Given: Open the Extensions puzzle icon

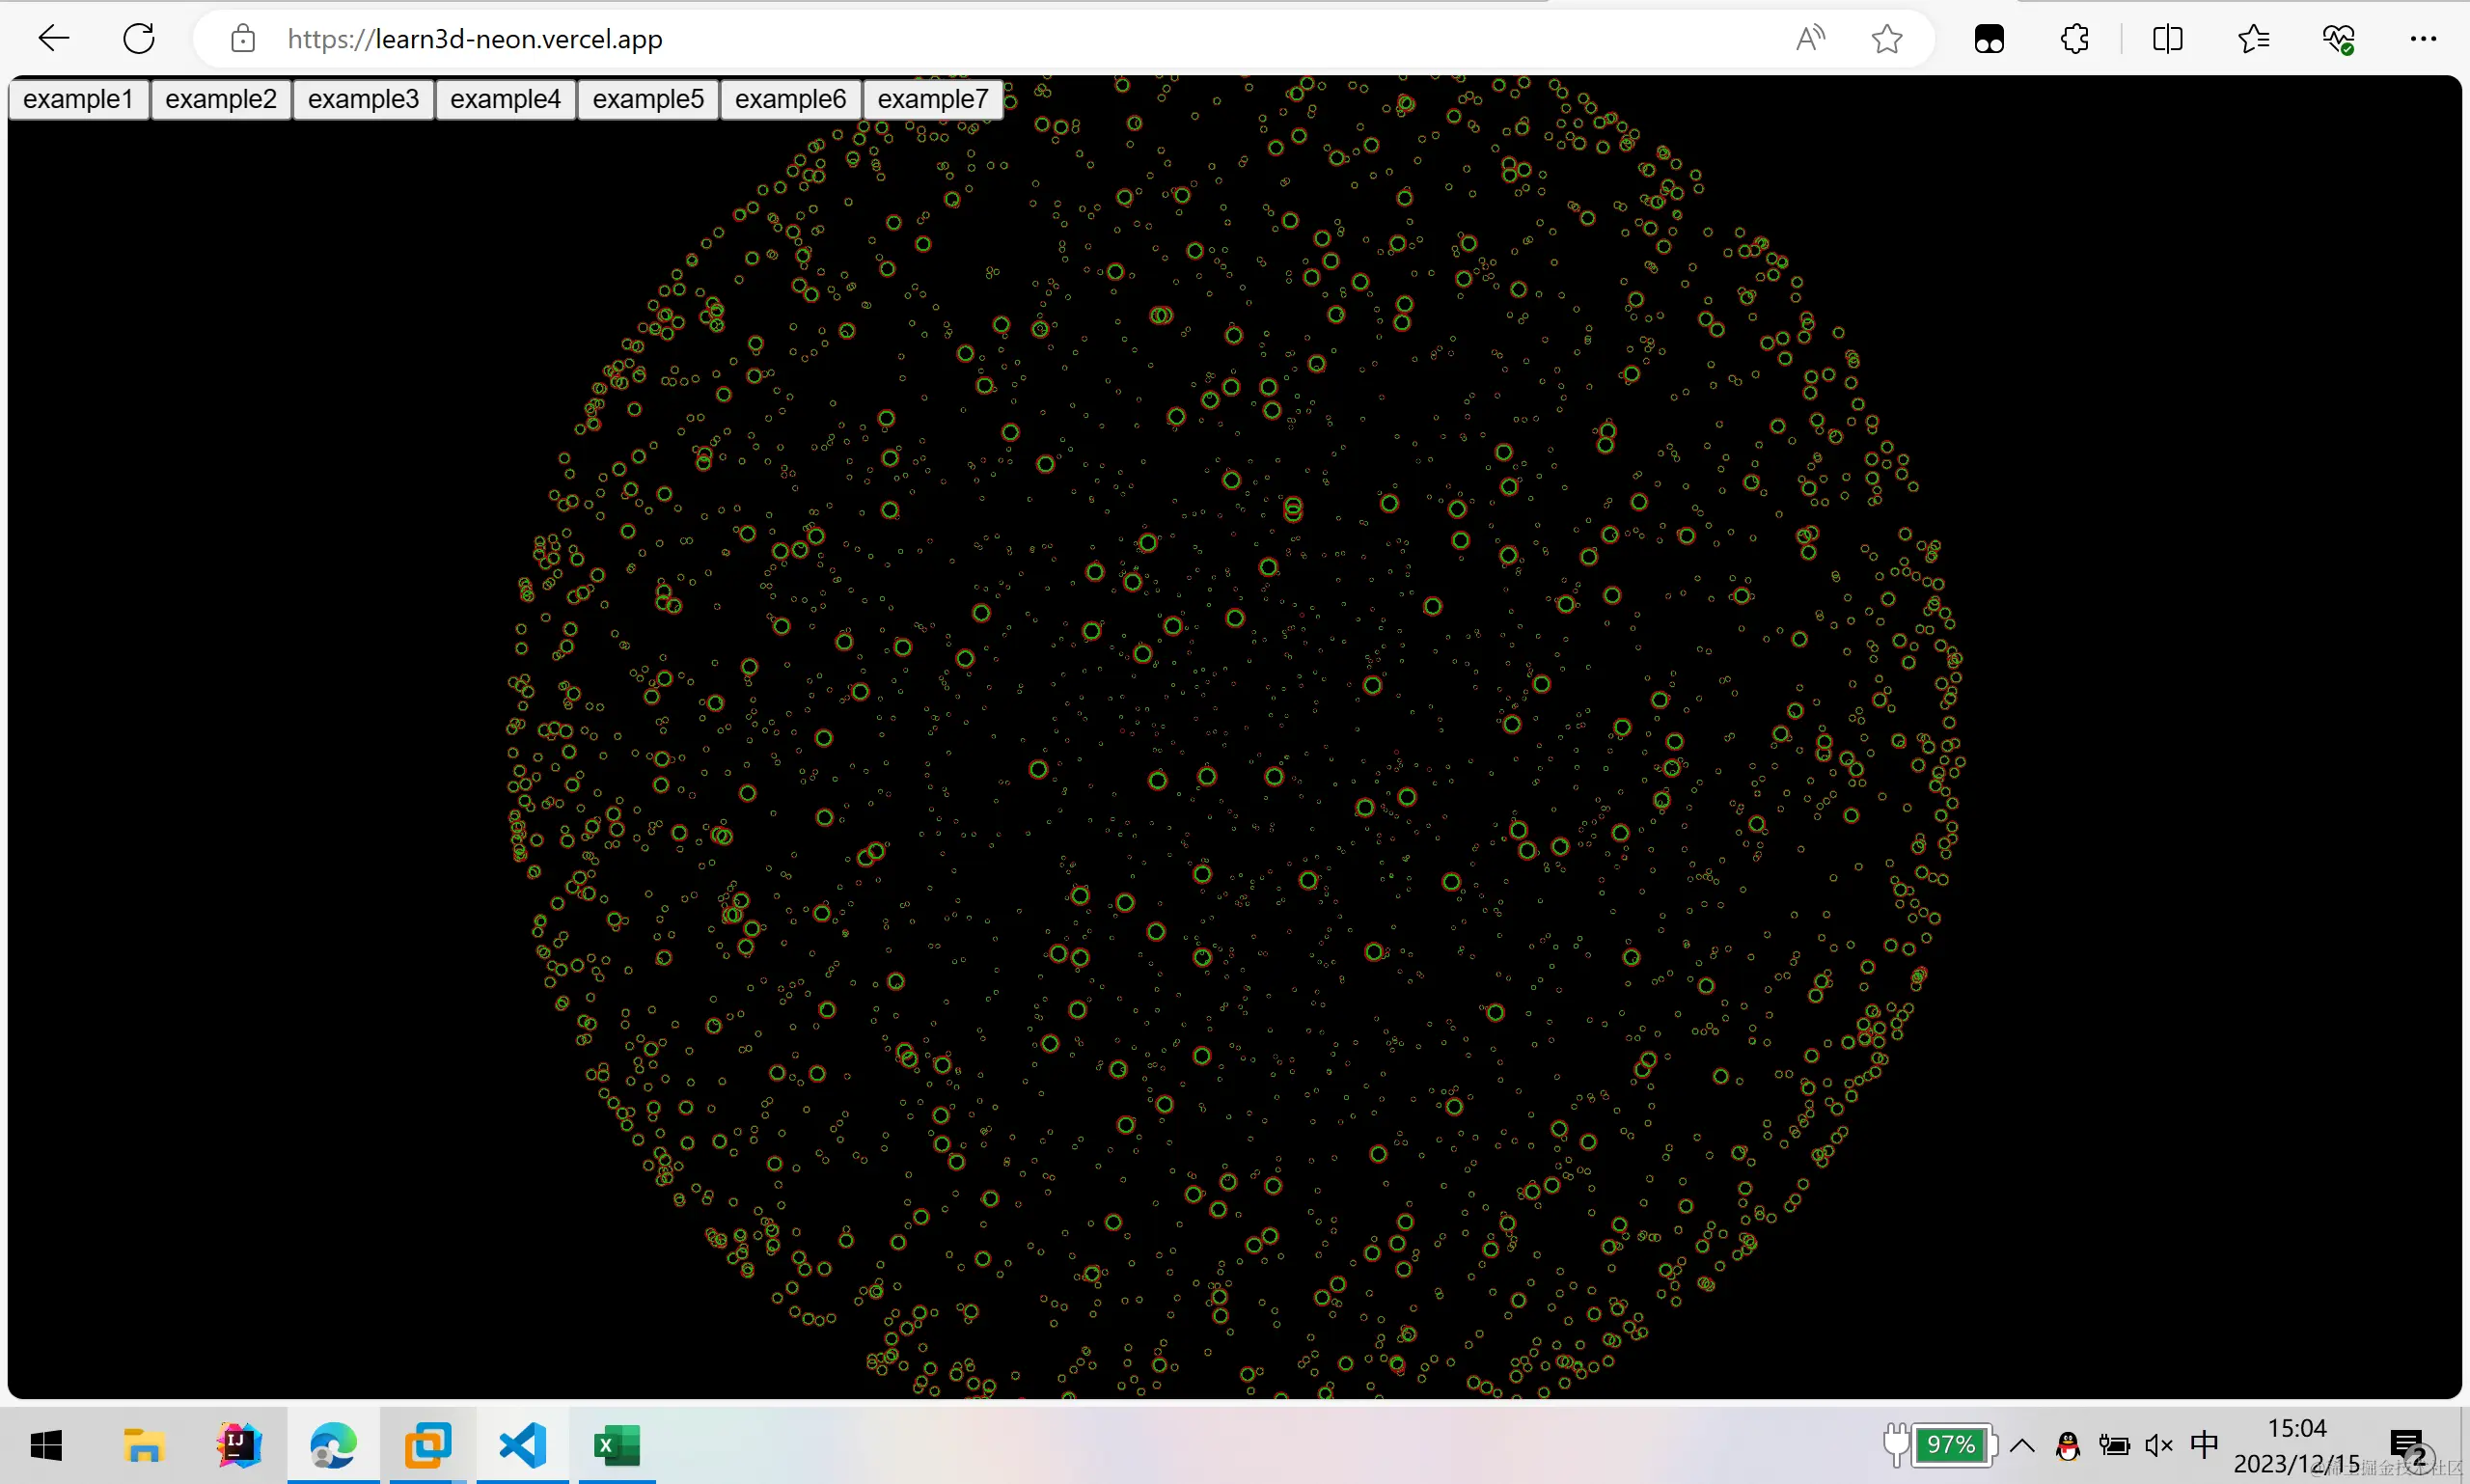Looking at the screenshot, I should tap(2075, 39).
